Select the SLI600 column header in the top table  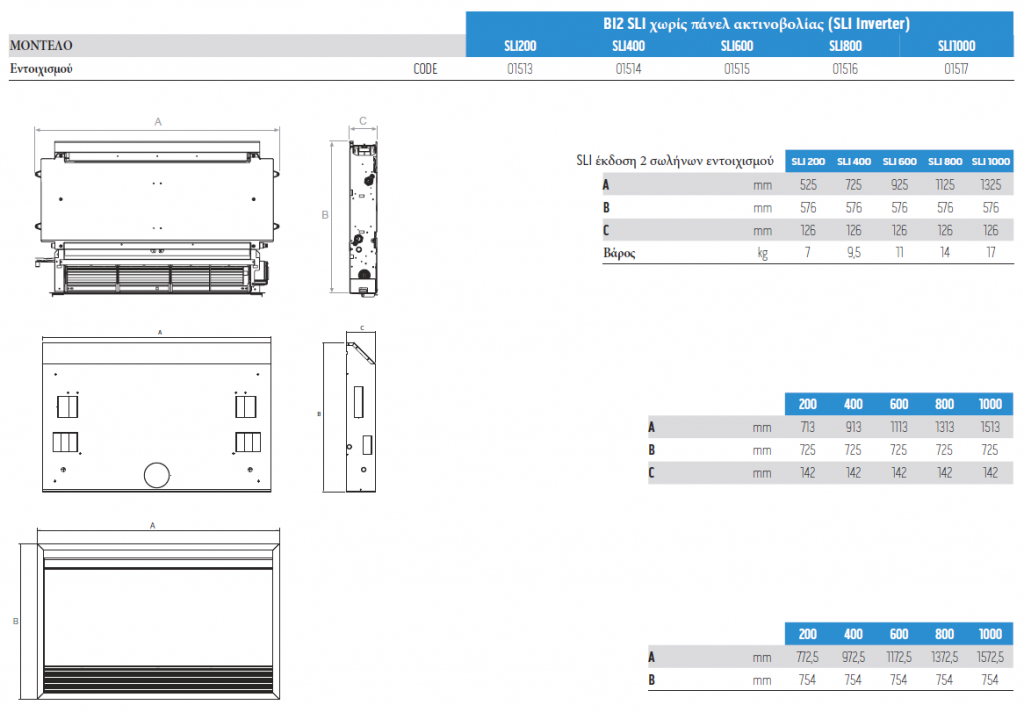click(x=736, y=46)
